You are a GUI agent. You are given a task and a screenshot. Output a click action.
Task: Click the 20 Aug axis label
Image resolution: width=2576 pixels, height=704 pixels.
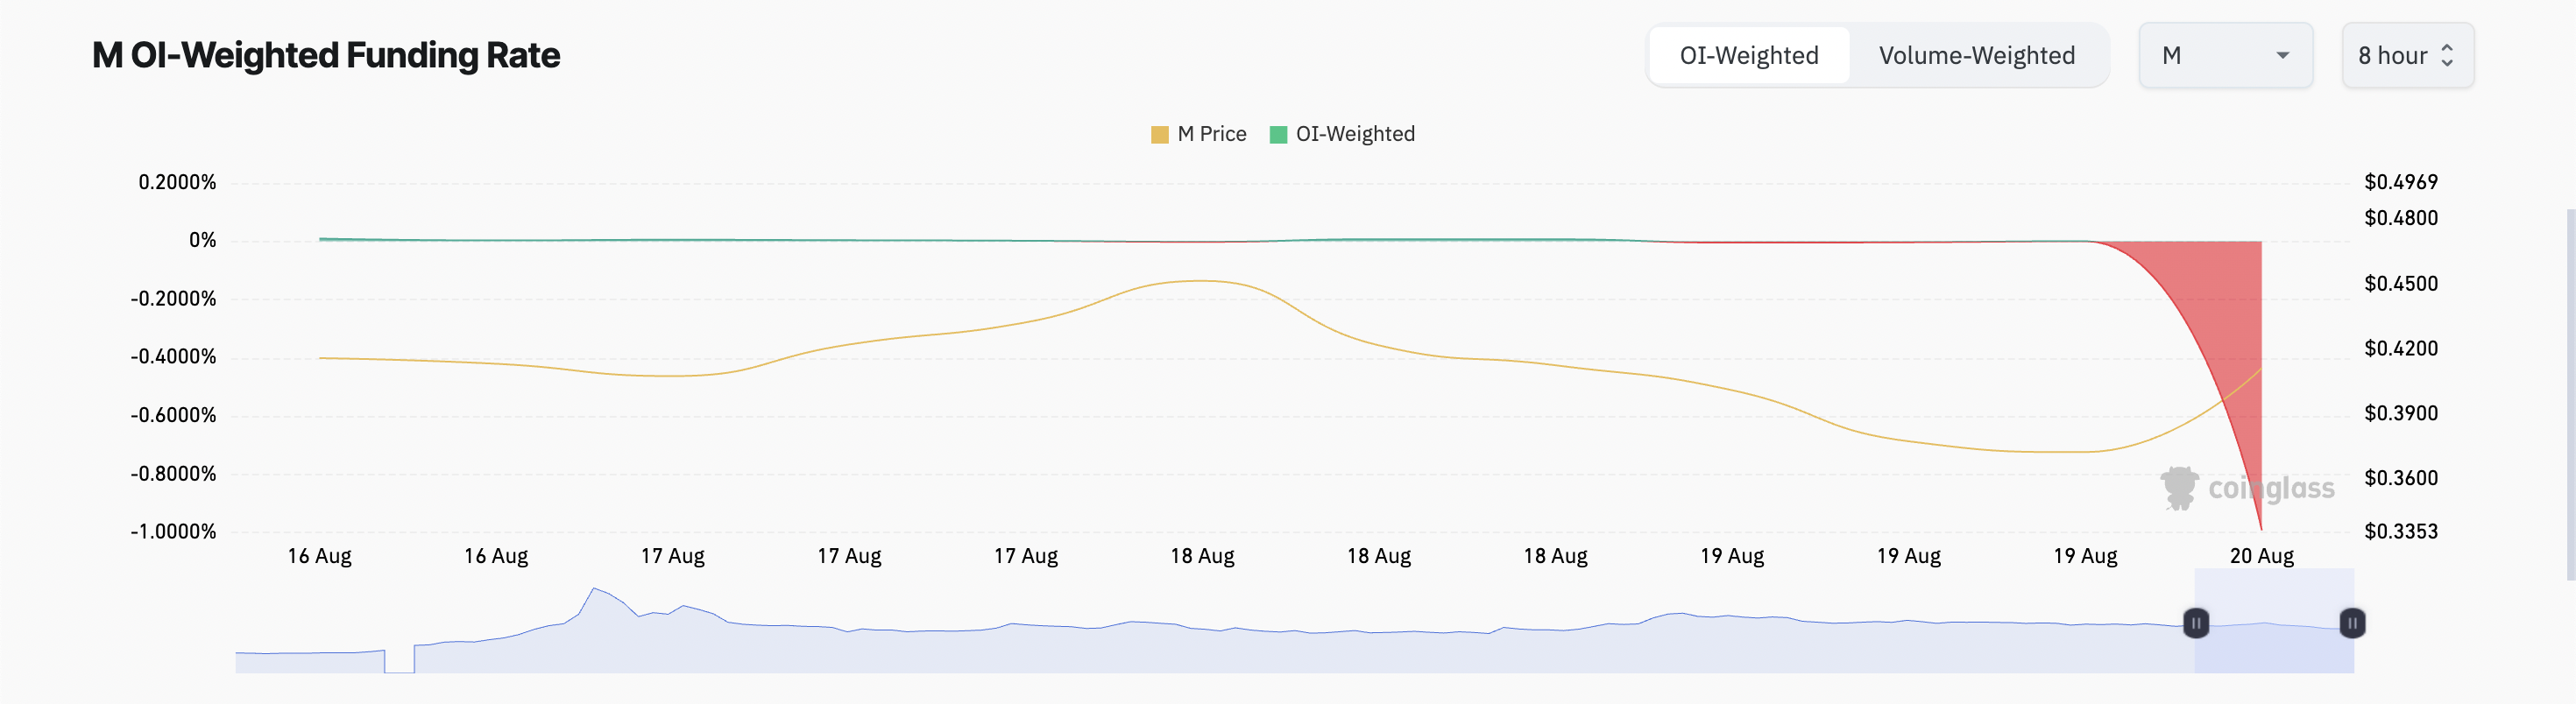[2263, 556]
